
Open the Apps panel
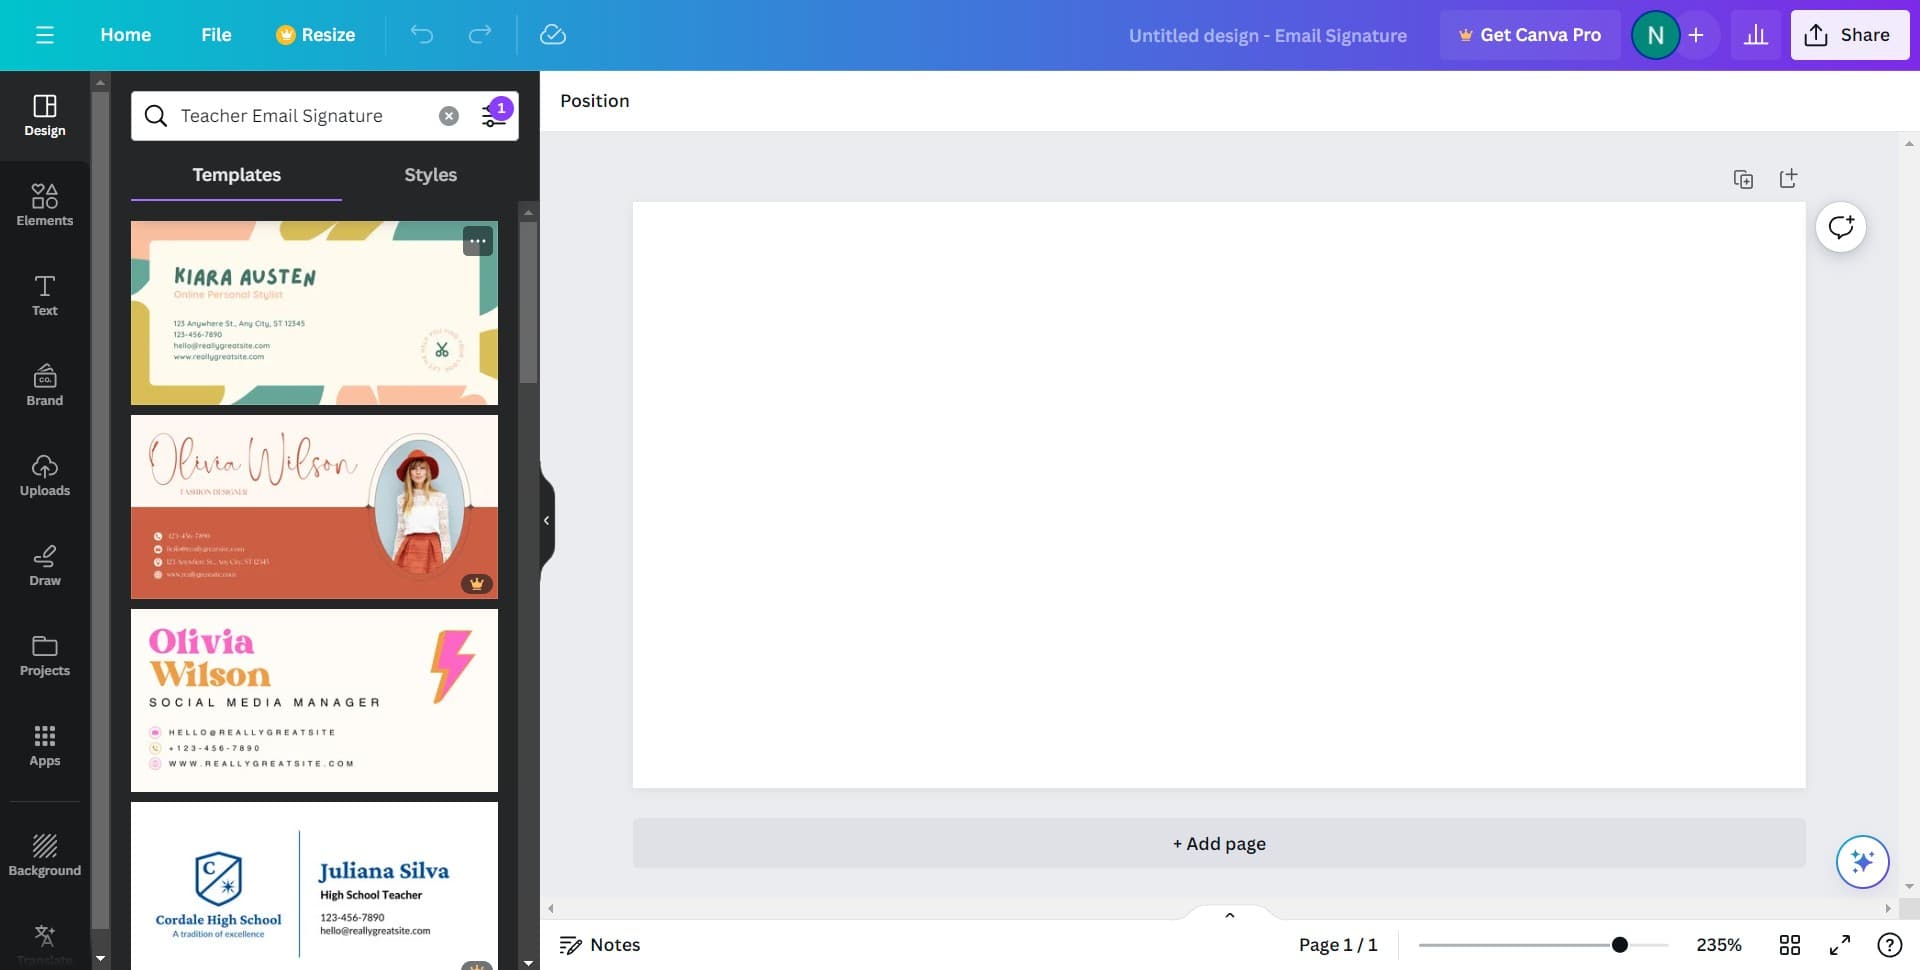click(44, 745)
